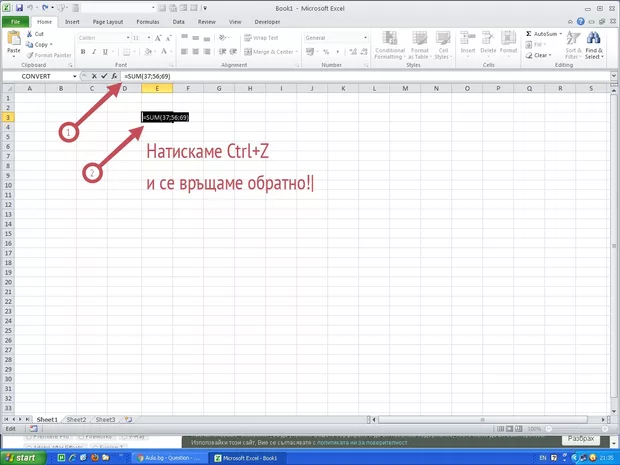Switch to the Insert ribbon tab
Screen dimensions: 620x465
coord(72,22)
